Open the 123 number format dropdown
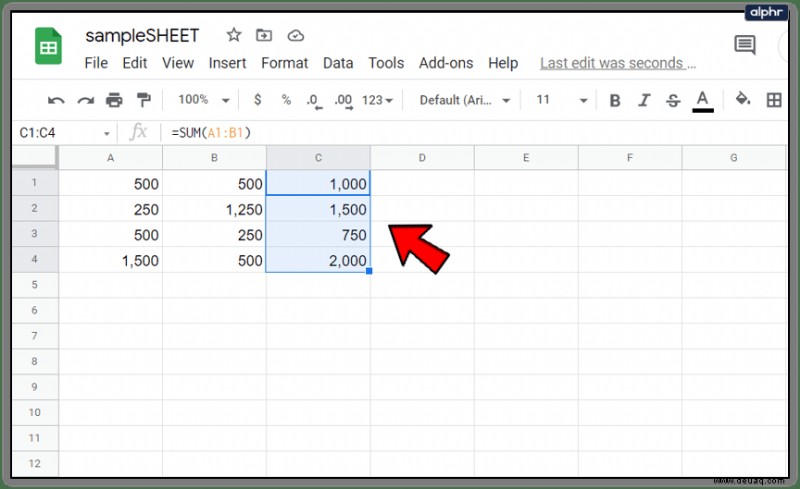 (377, 100)
